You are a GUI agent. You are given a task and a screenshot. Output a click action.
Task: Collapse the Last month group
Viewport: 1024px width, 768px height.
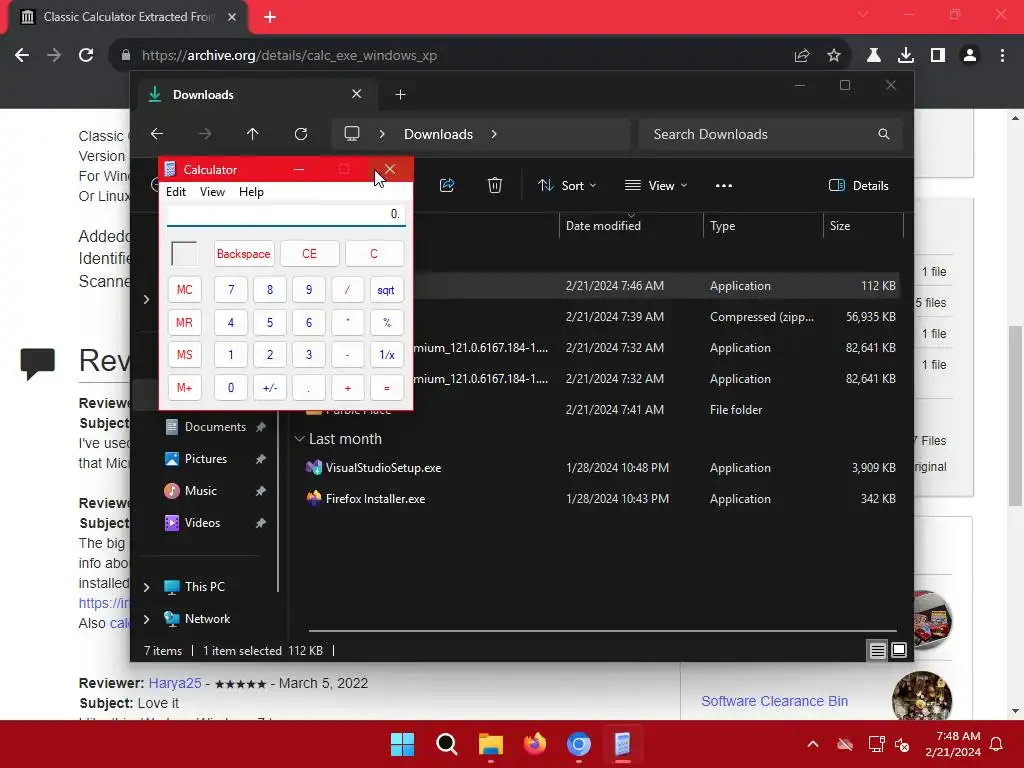[x=299, y=439]
